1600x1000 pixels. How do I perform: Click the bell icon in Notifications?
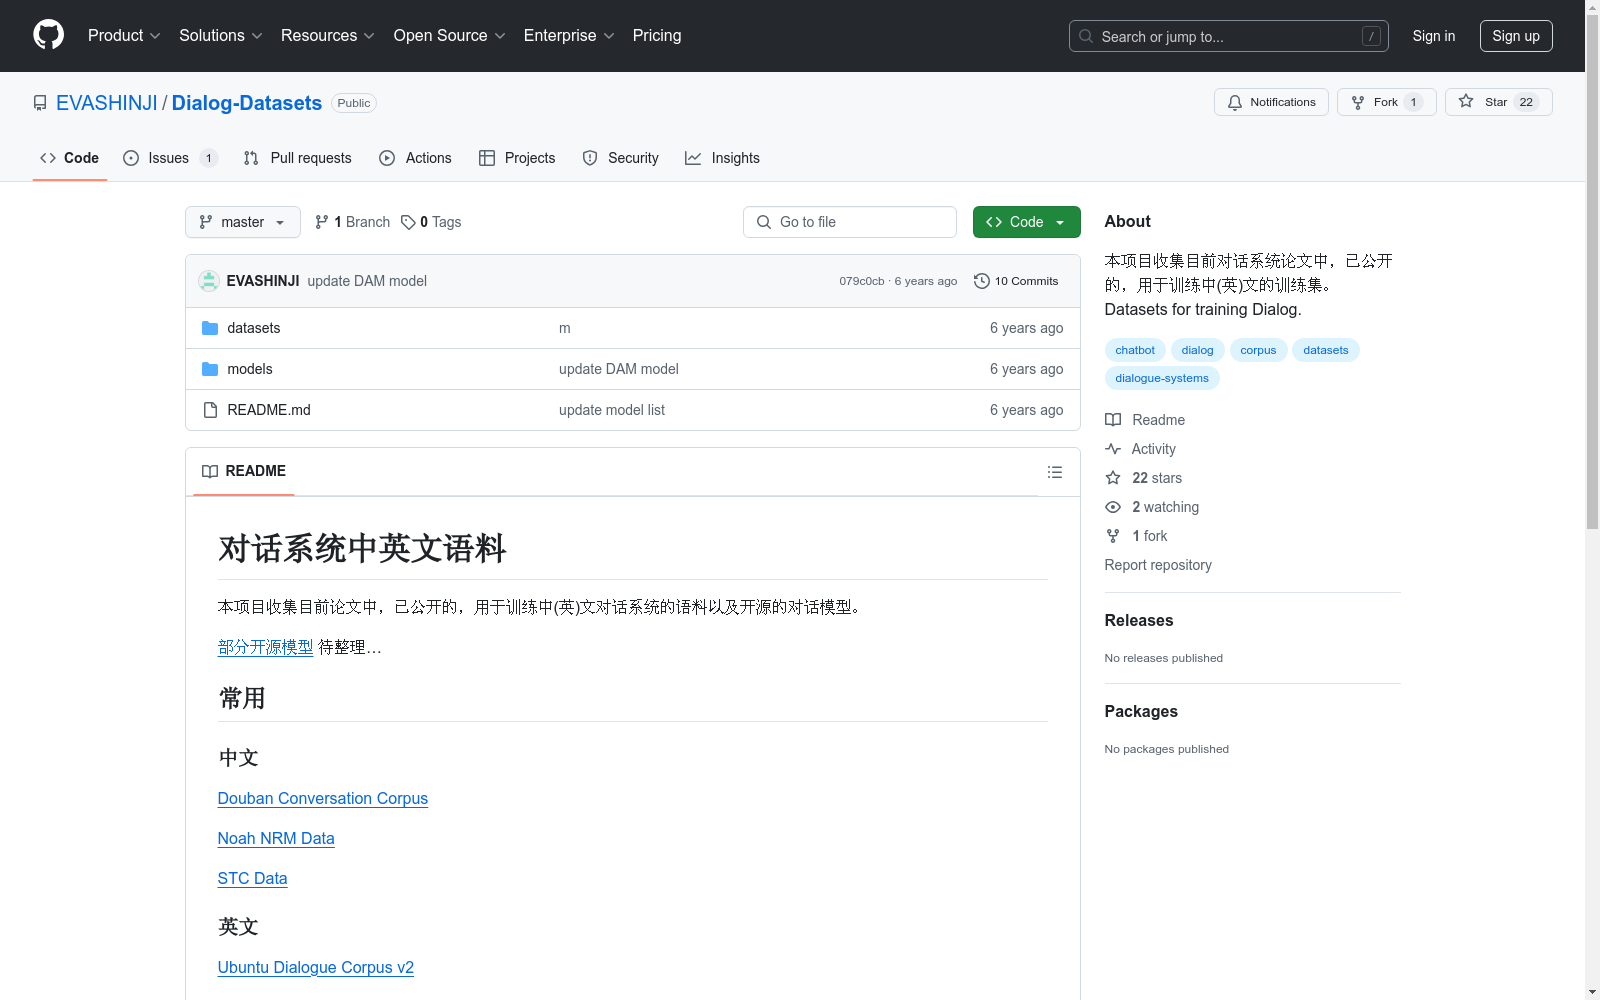click(1235, 102)
